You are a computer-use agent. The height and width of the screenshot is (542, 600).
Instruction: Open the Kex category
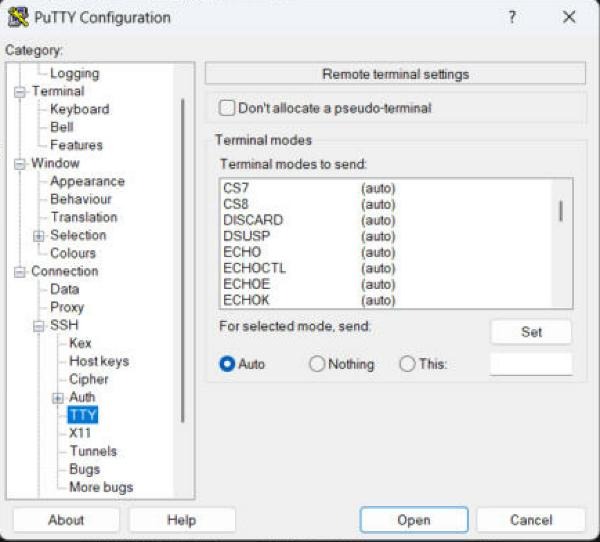80,343
